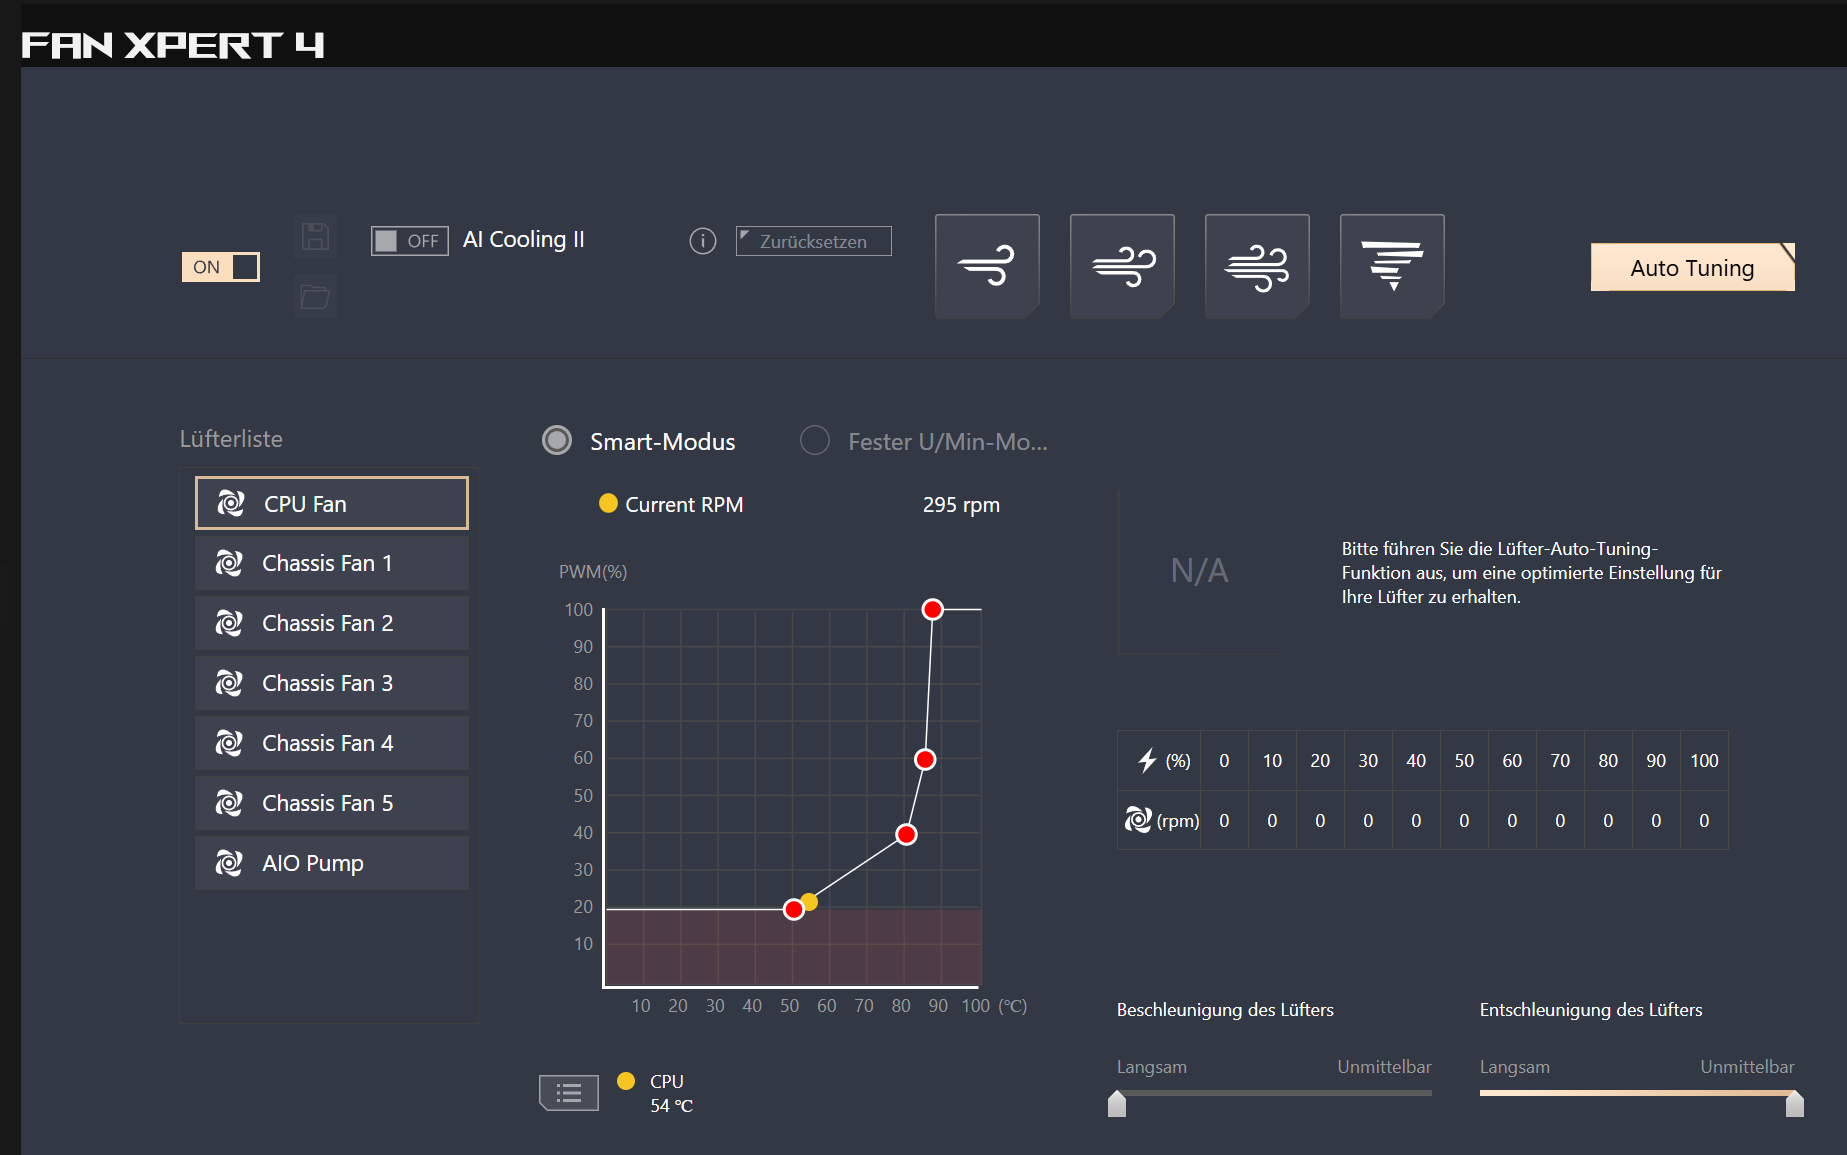Image resolution: width=1847 pixels, height=1155 pixels.
Task: Click the 'PWM(%)' axis label
Action: (593, 572)
